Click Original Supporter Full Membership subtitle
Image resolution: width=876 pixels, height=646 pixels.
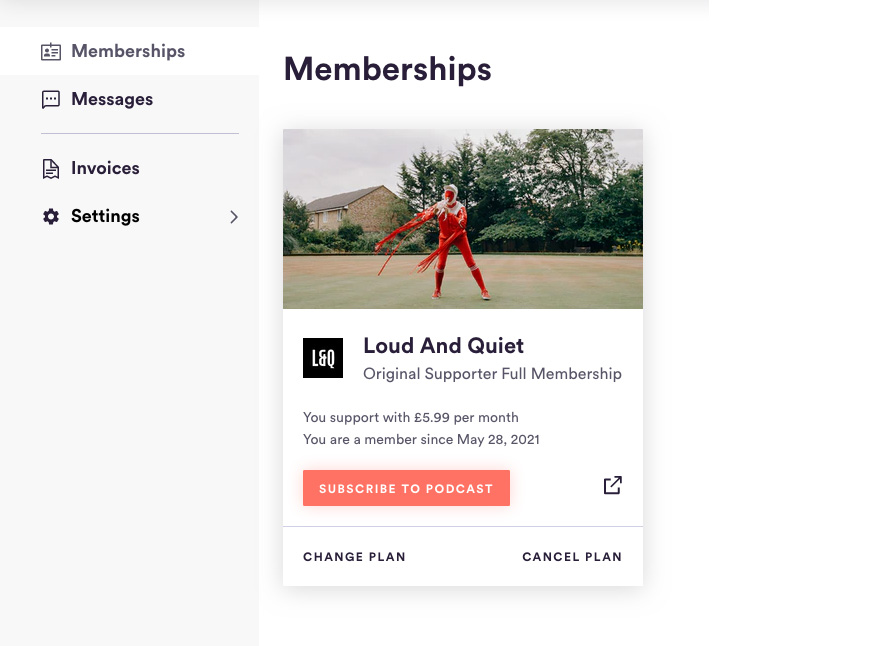(x=492, y=373)
